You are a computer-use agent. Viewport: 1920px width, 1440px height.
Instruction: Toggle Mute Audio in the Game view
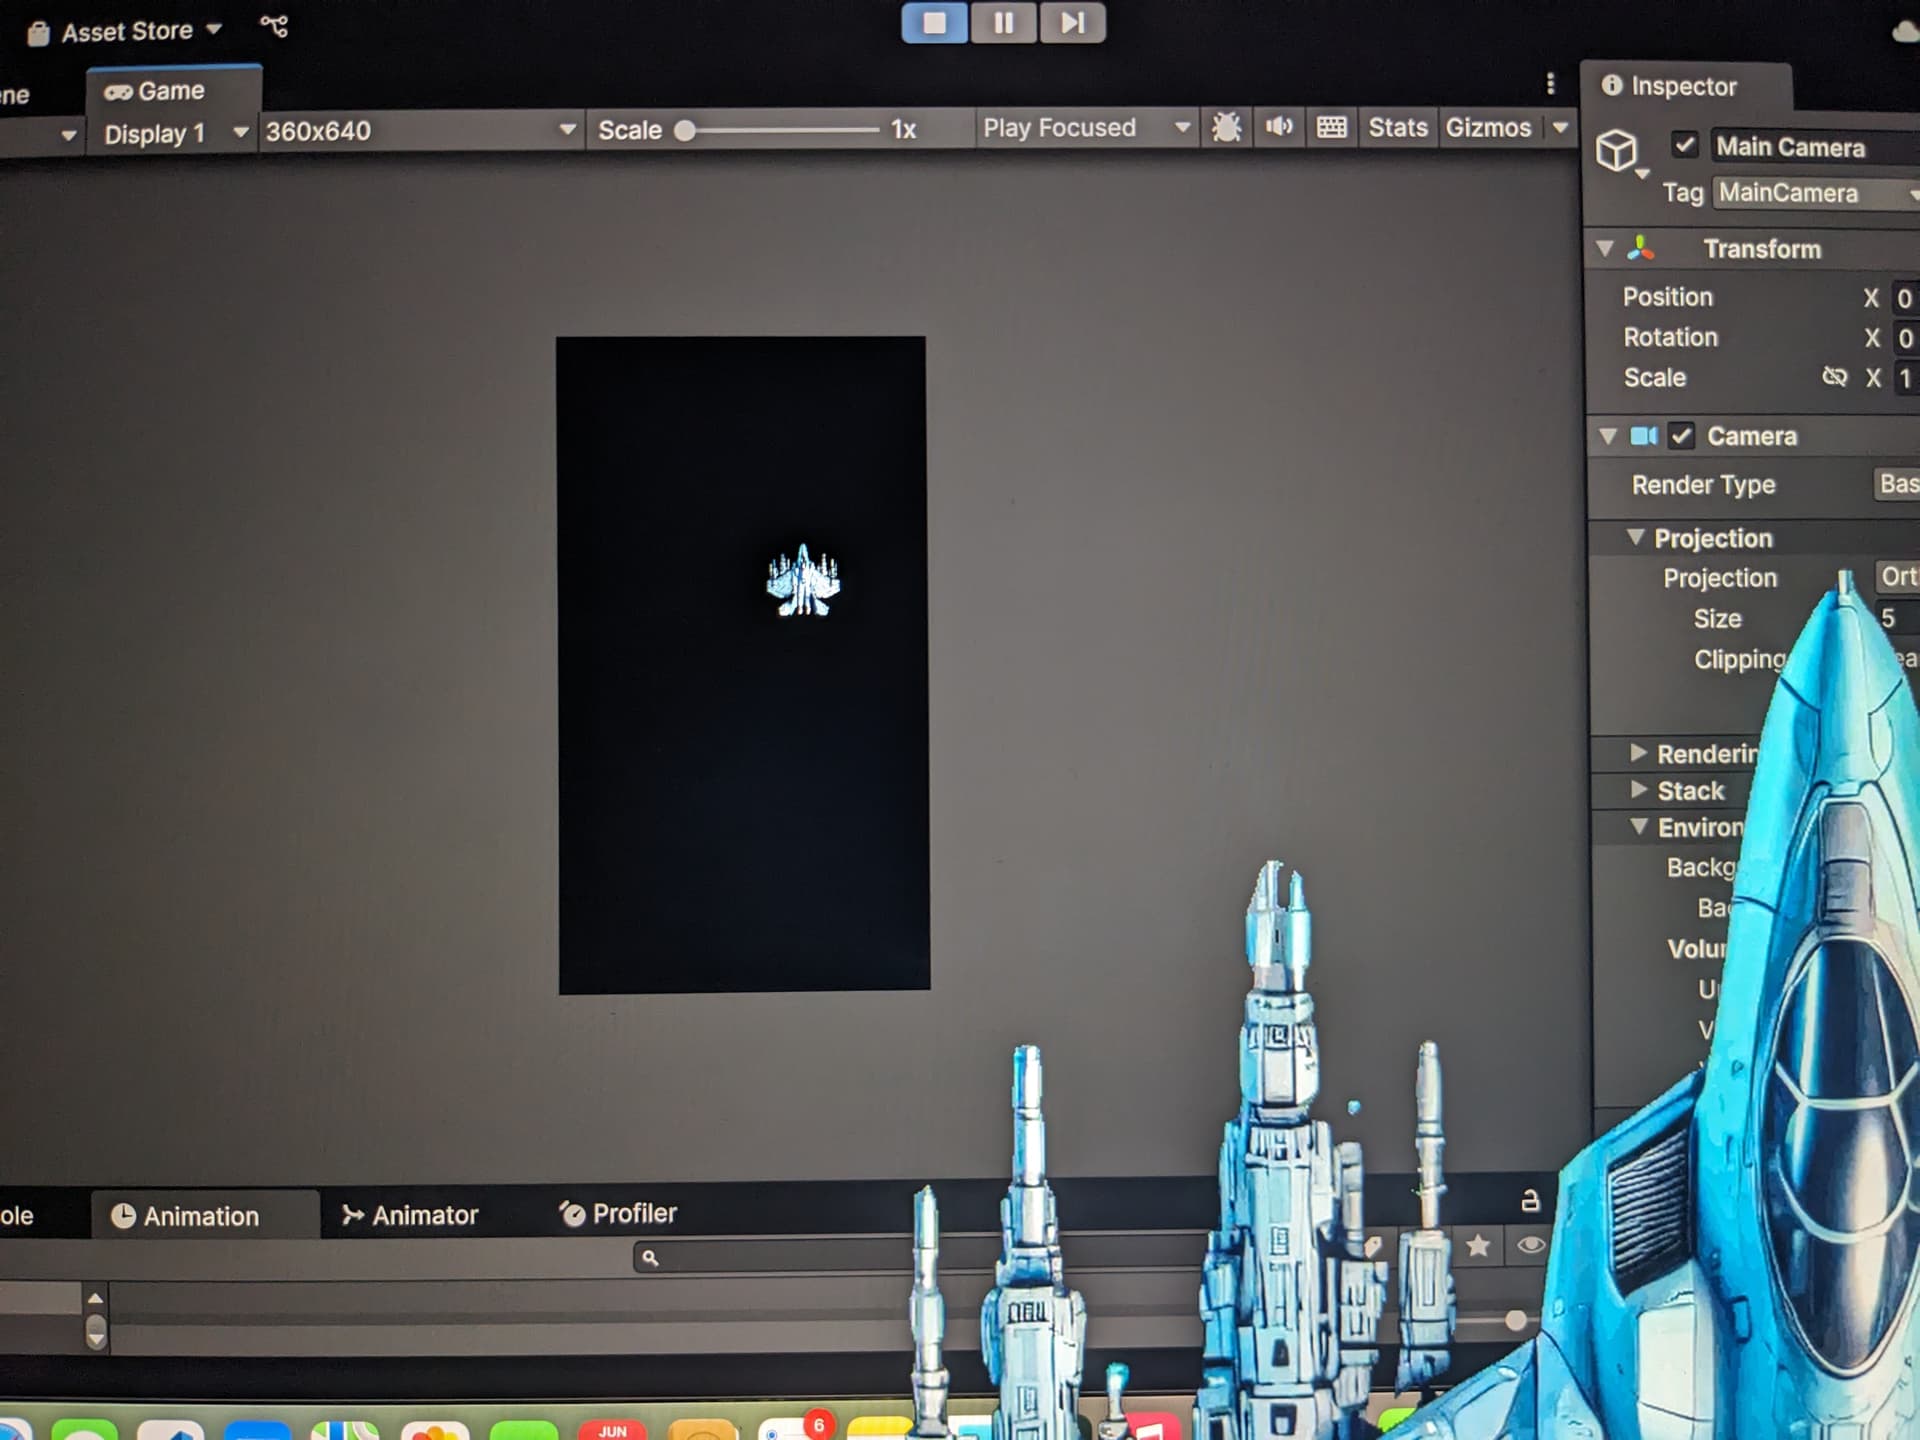coord(1278,128)
